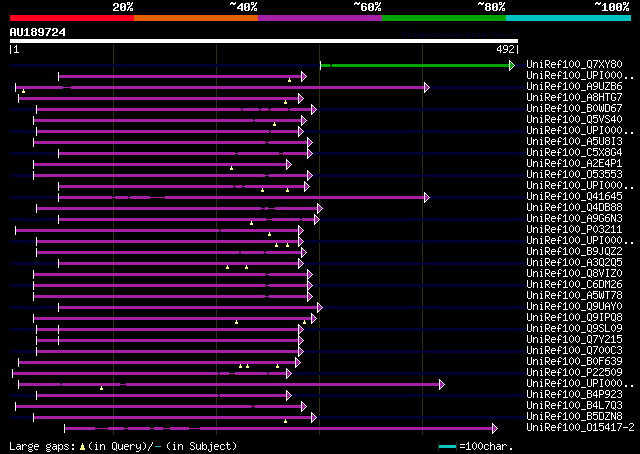Select the UniRef100_Q700C3 hit label
Screen dimensions: 640x454
tap(574, 350)
